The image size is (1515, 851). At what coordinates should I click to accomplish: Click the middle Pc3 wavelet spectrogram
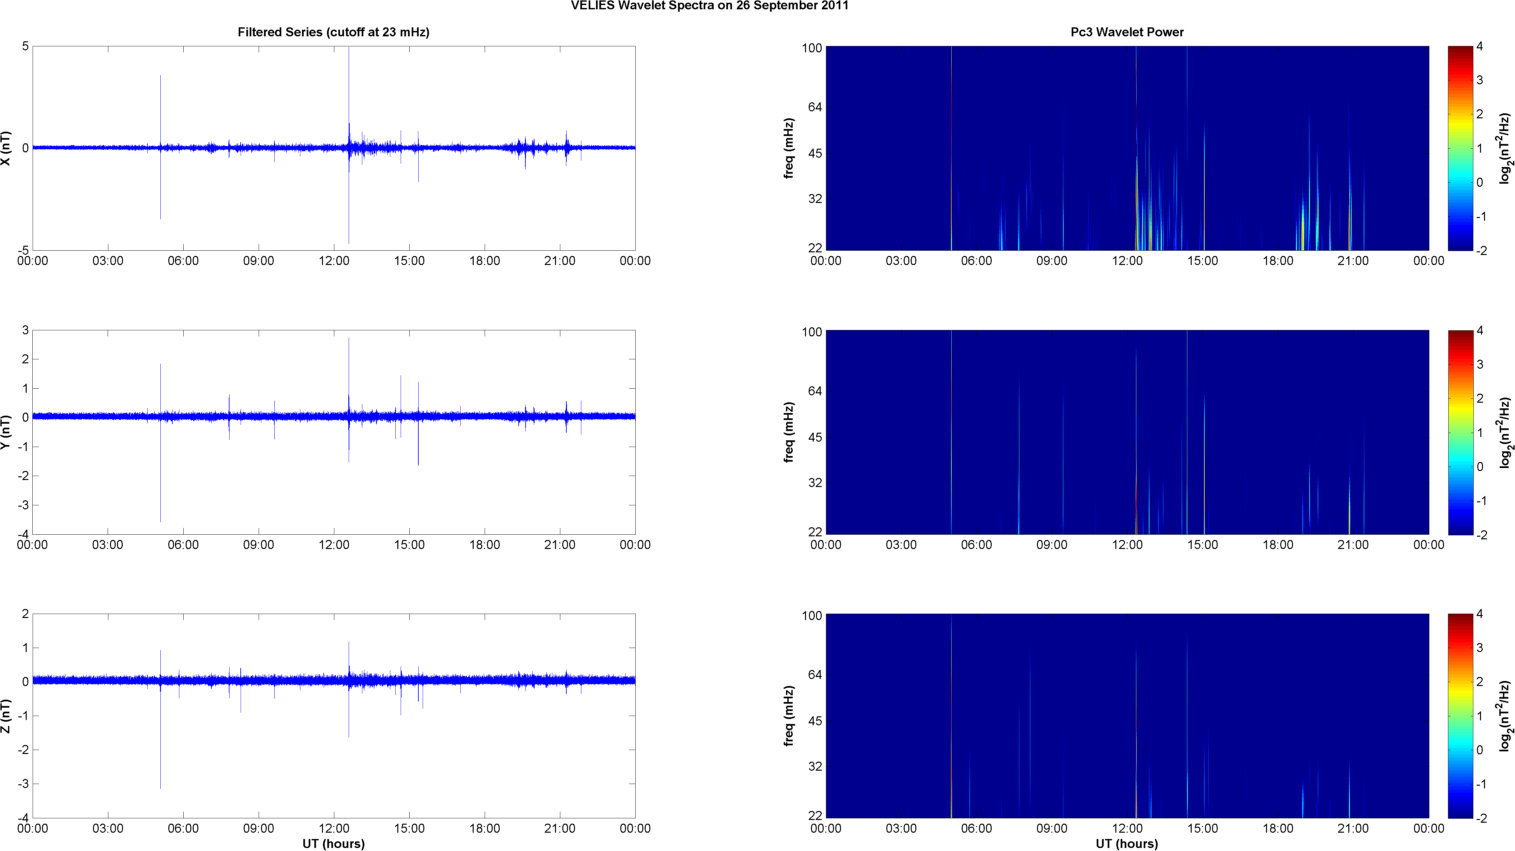point(1127,432)
